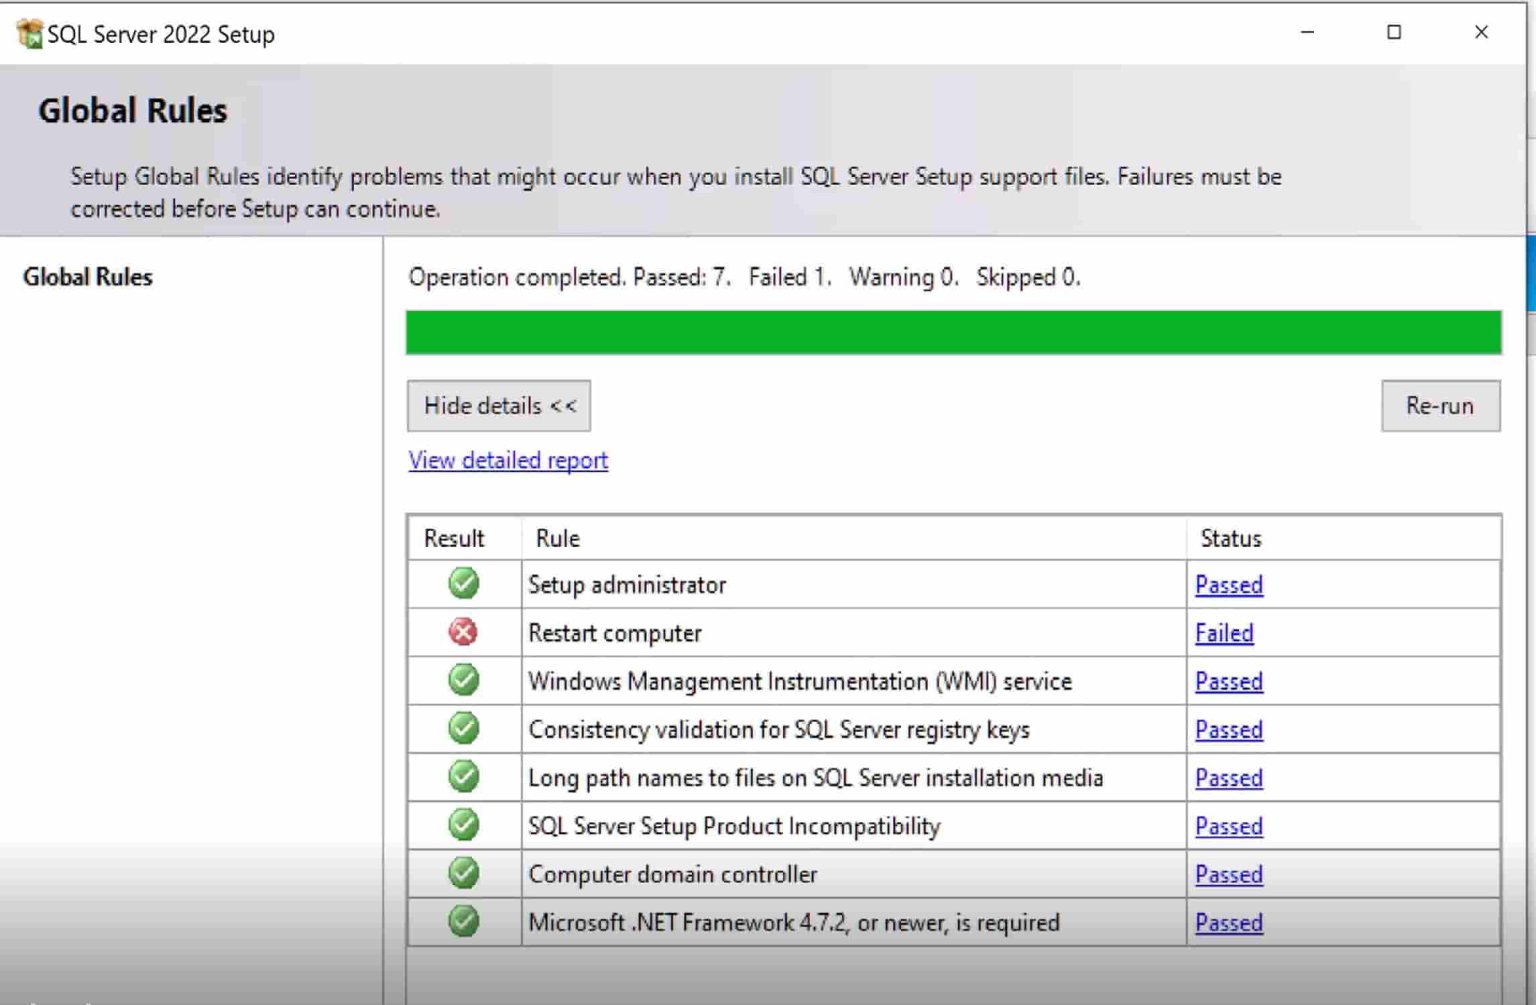This screenshot has height=1005, width=1536.
Task: Select Global Rules in the left pane
Action: coord(88,277)
